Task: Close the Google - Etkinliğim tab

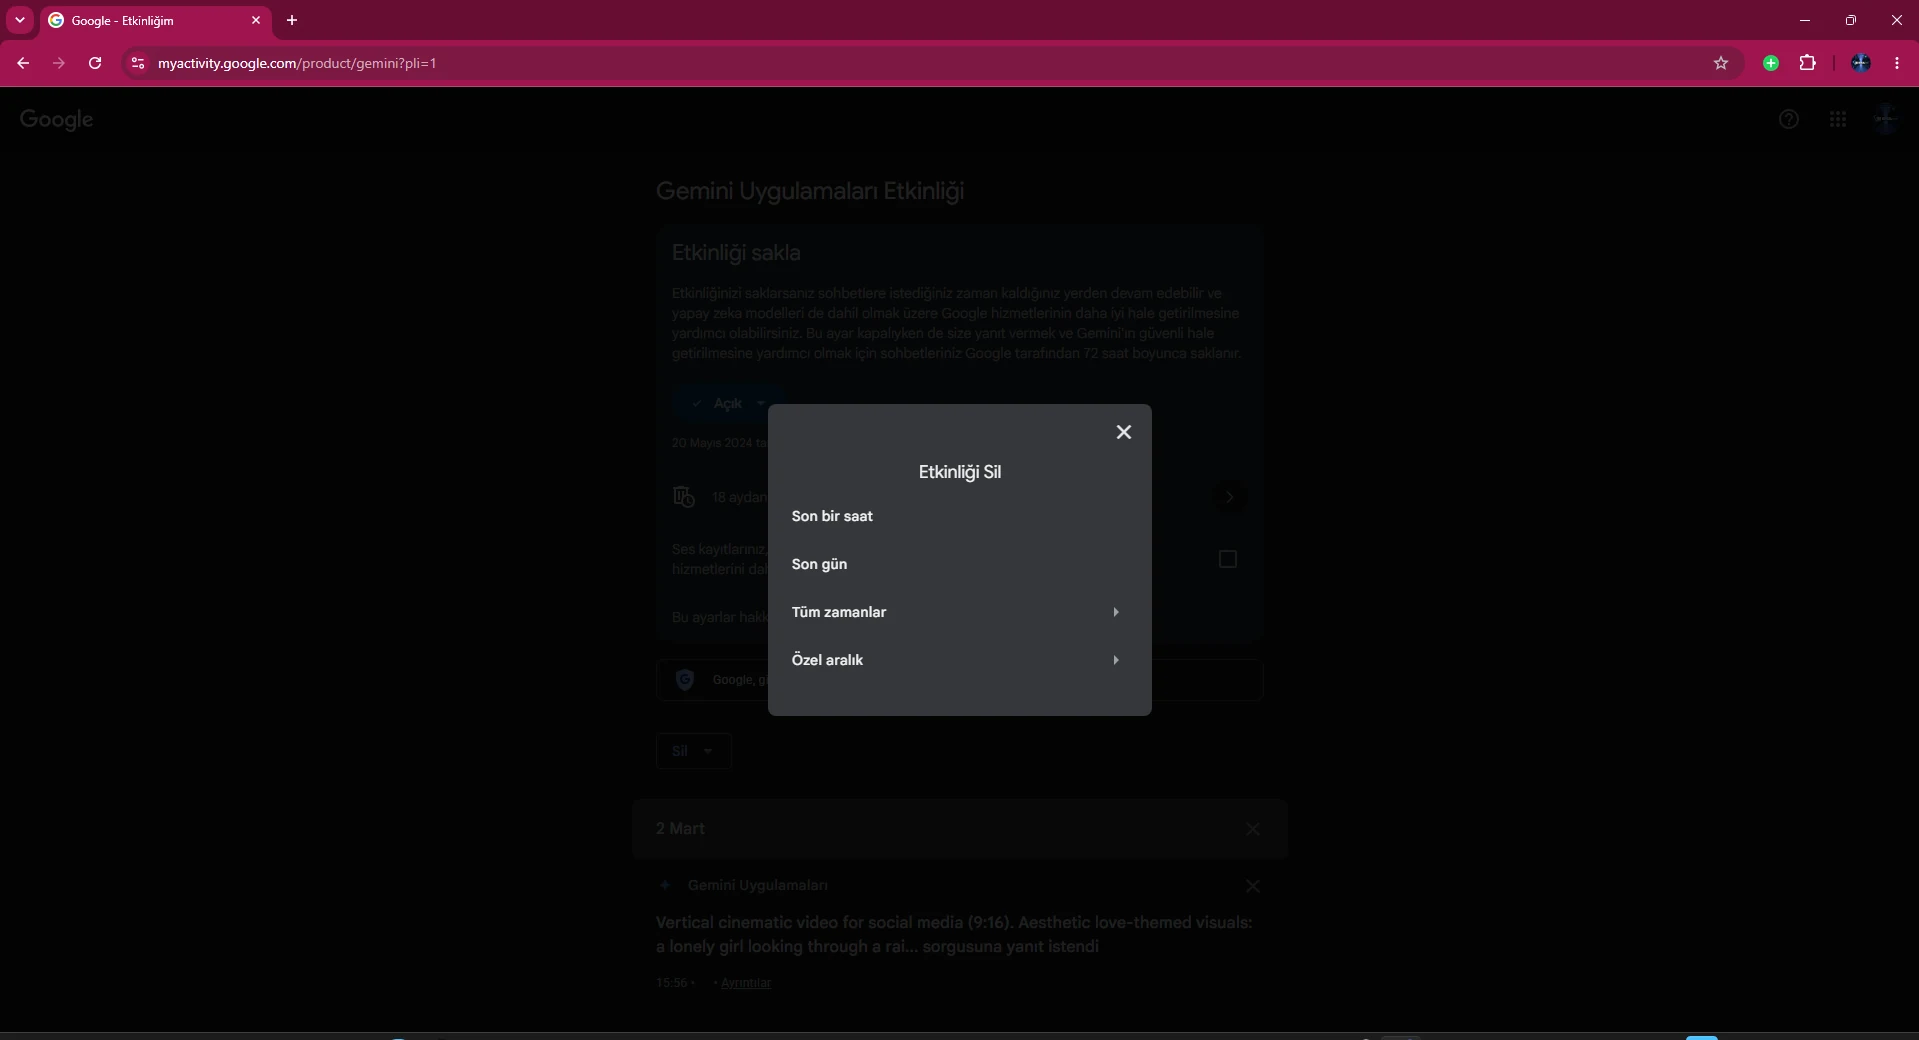Action: (x=256, y=20)
